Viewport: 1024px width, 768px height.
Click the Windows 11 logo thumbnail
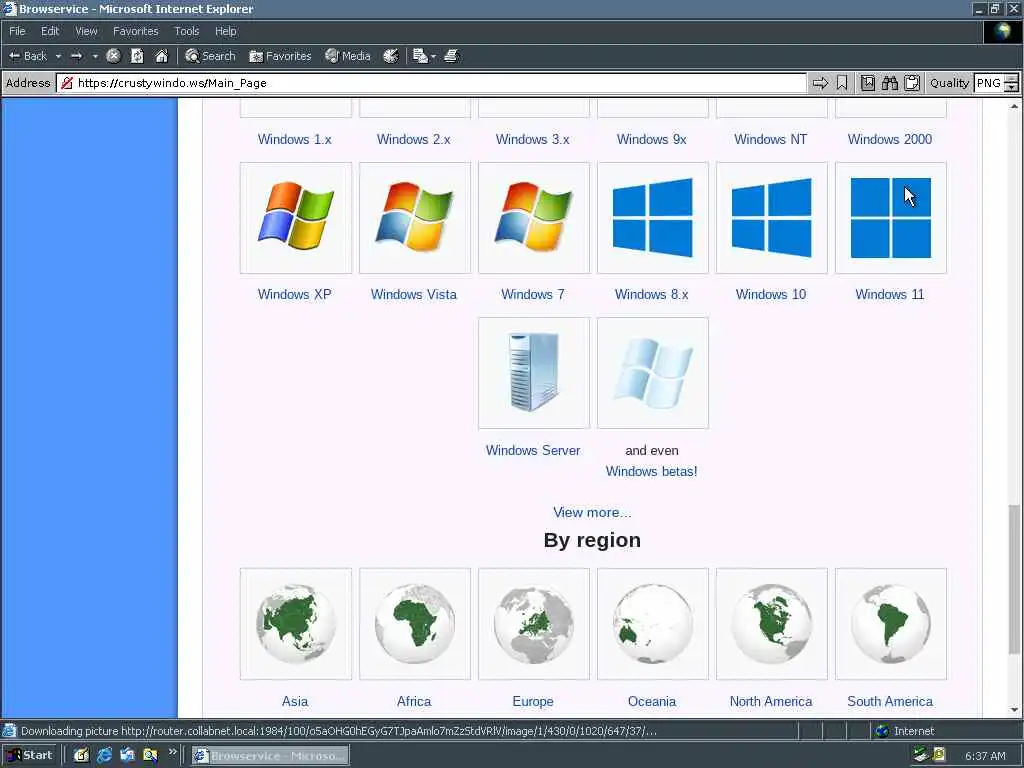click(x=891, y=218)
